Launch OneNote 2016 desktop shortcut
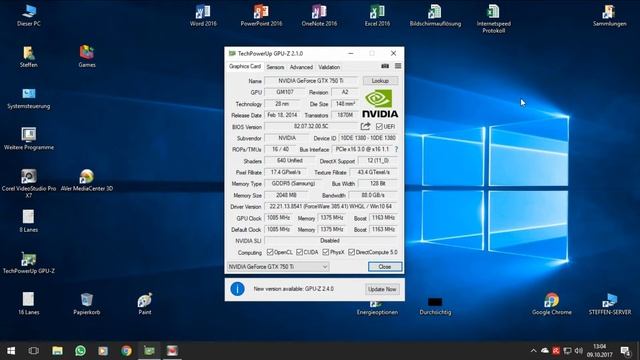The image size is (640, 360). pos(319,15)
